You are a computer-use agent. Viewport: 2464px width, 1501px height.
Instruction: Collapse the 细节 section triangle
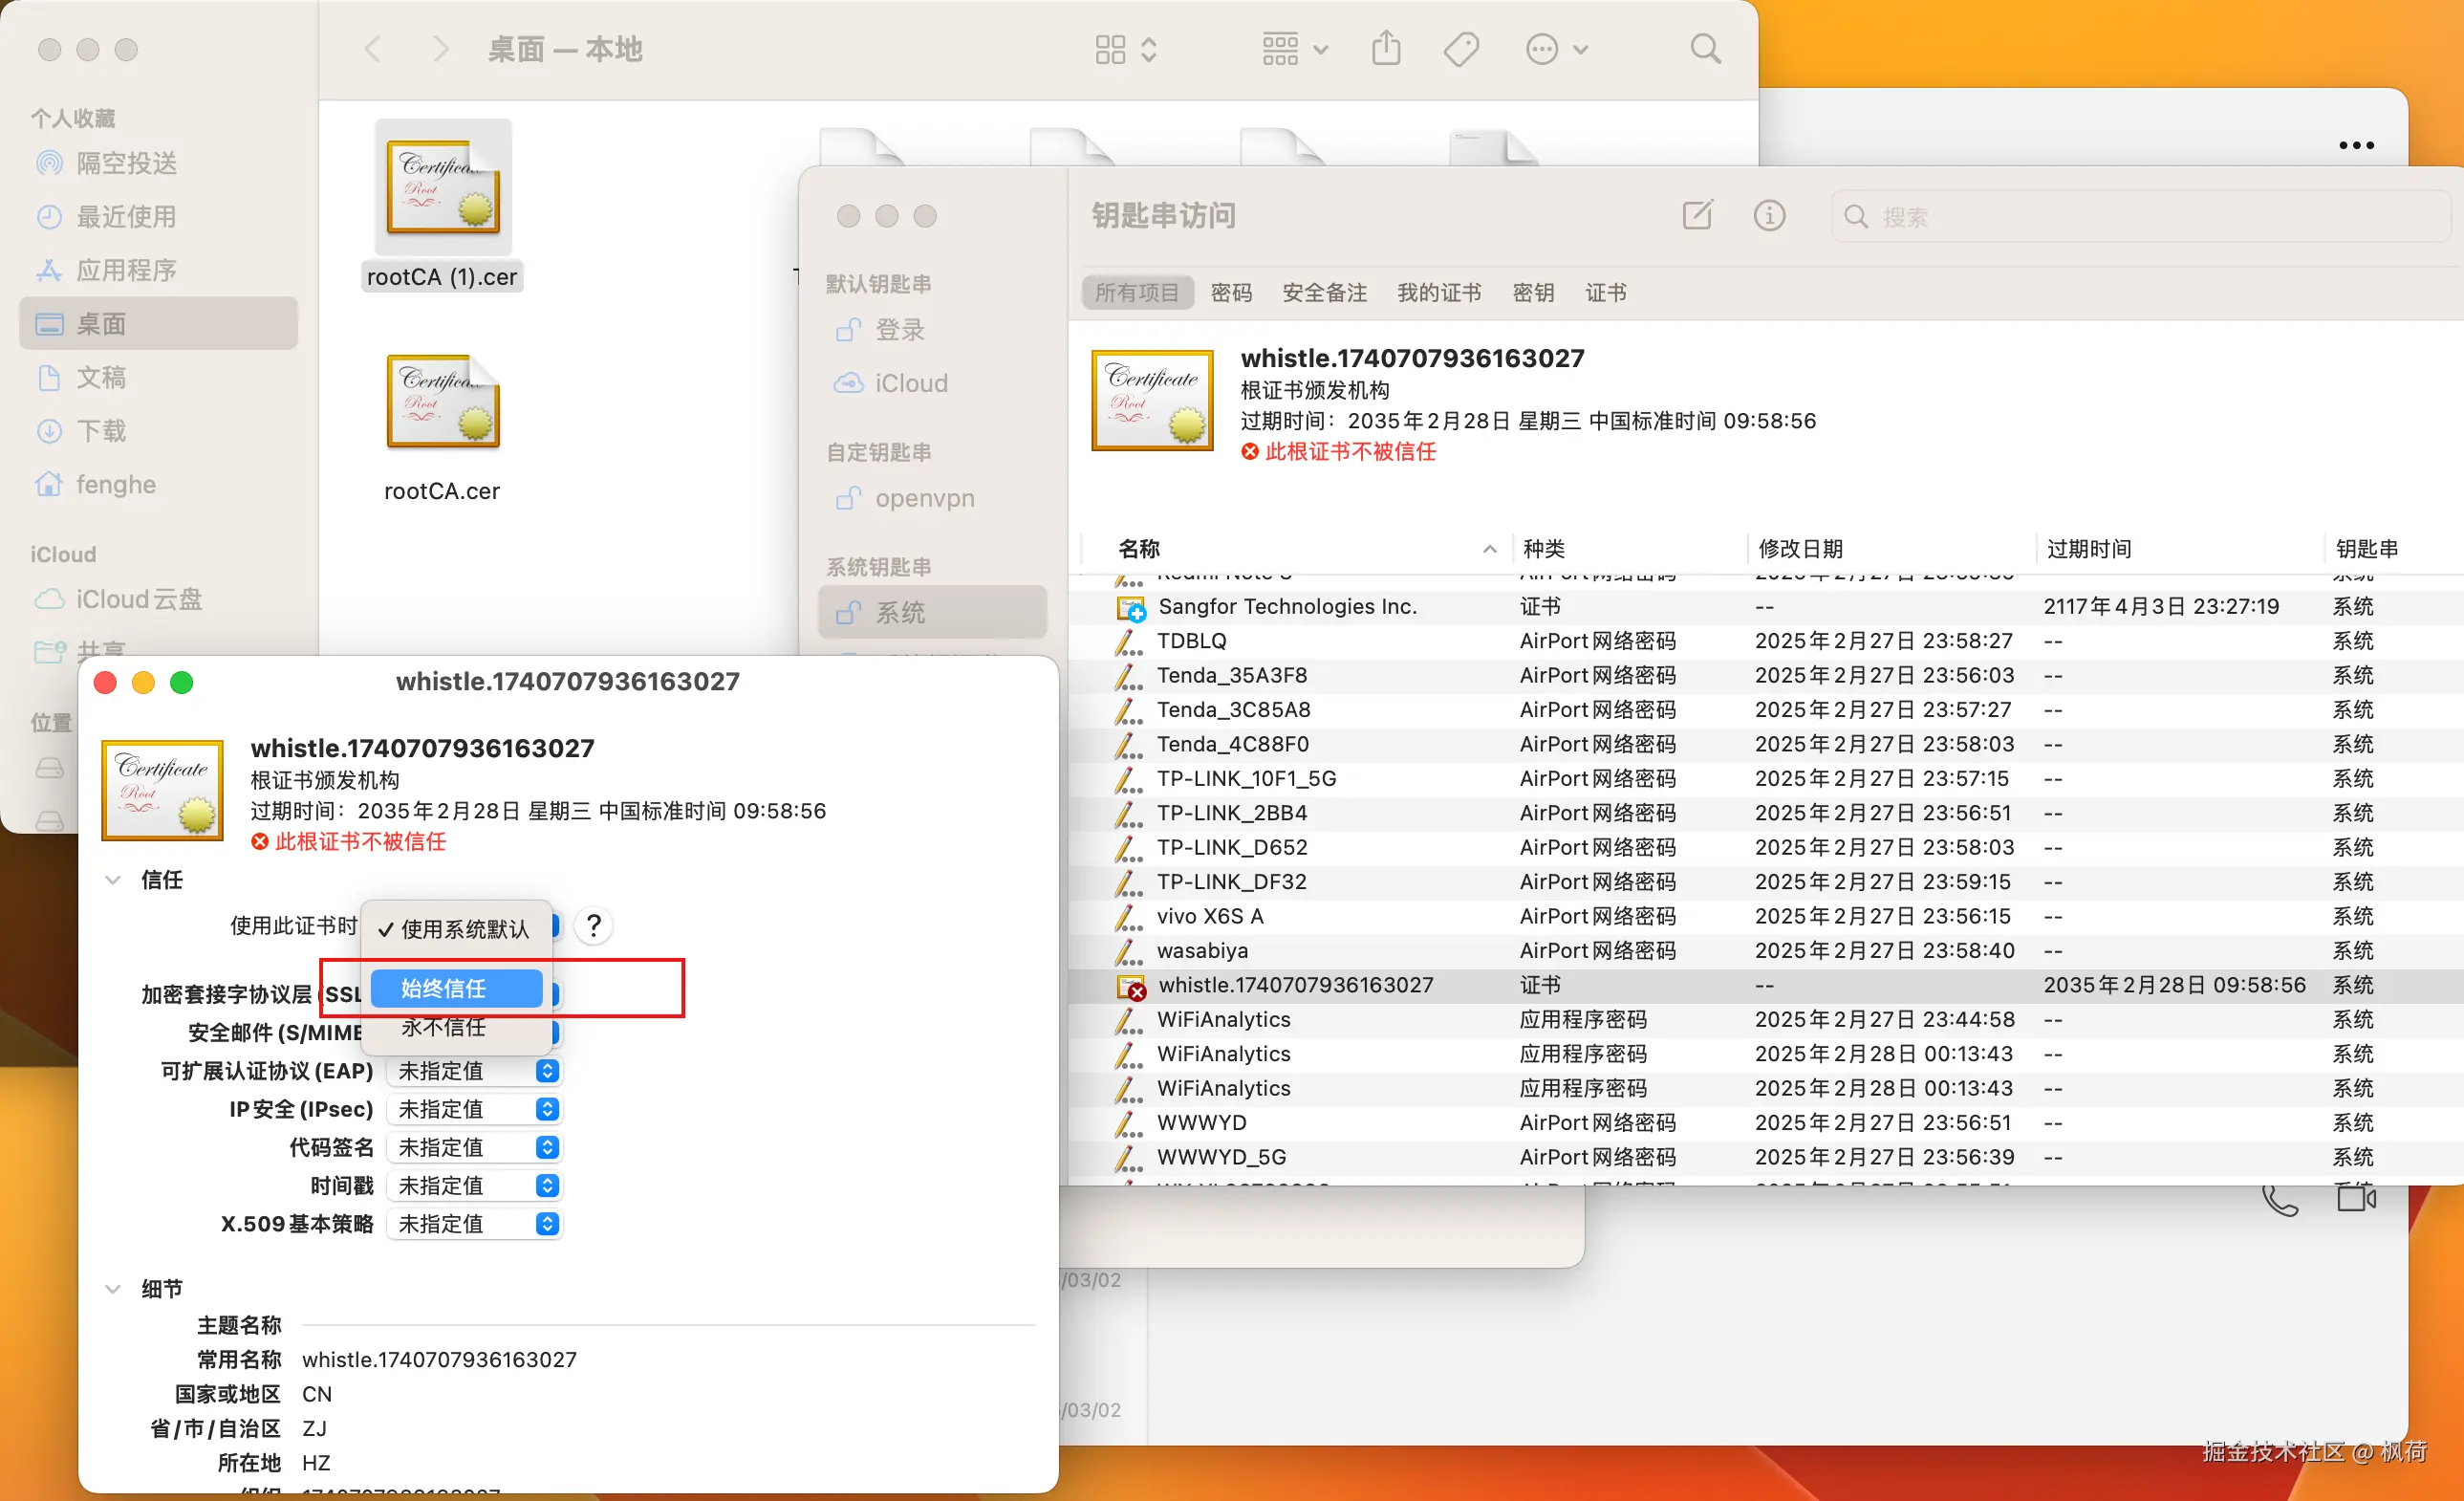tap(113, 1288)
